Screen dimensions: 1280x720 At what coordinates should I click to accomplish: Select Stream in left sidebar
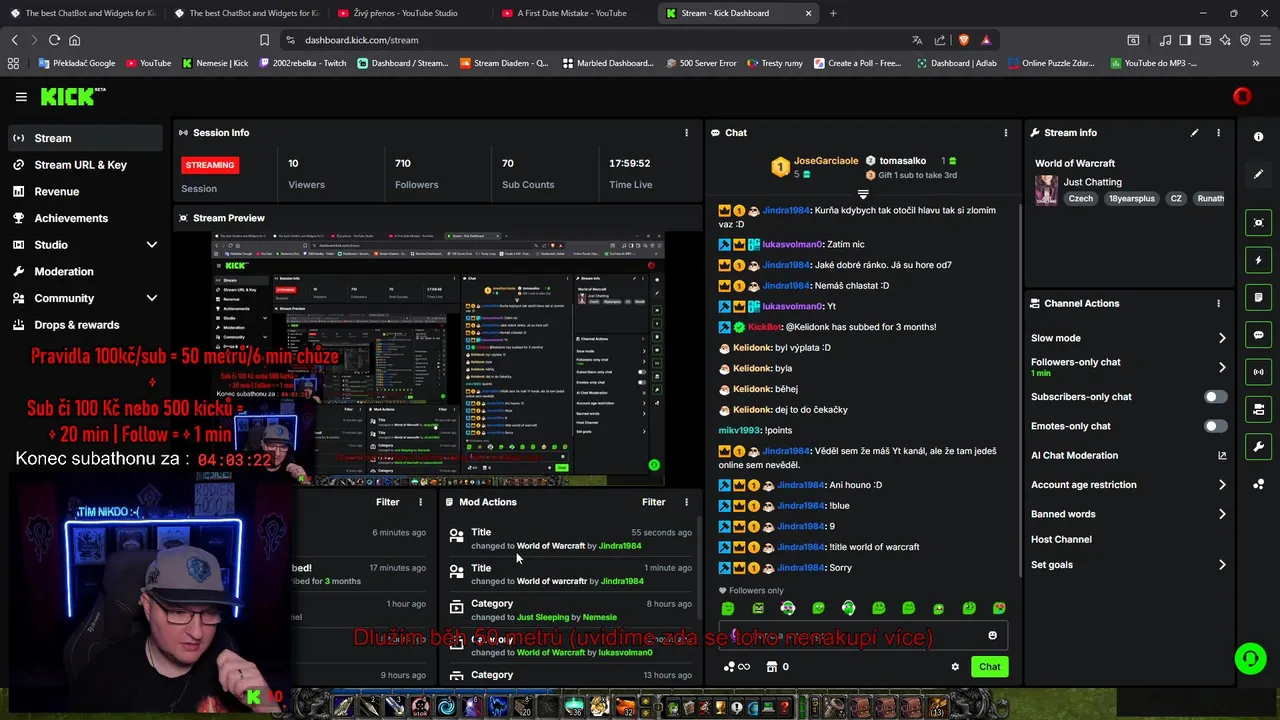[x=84, y=138]
